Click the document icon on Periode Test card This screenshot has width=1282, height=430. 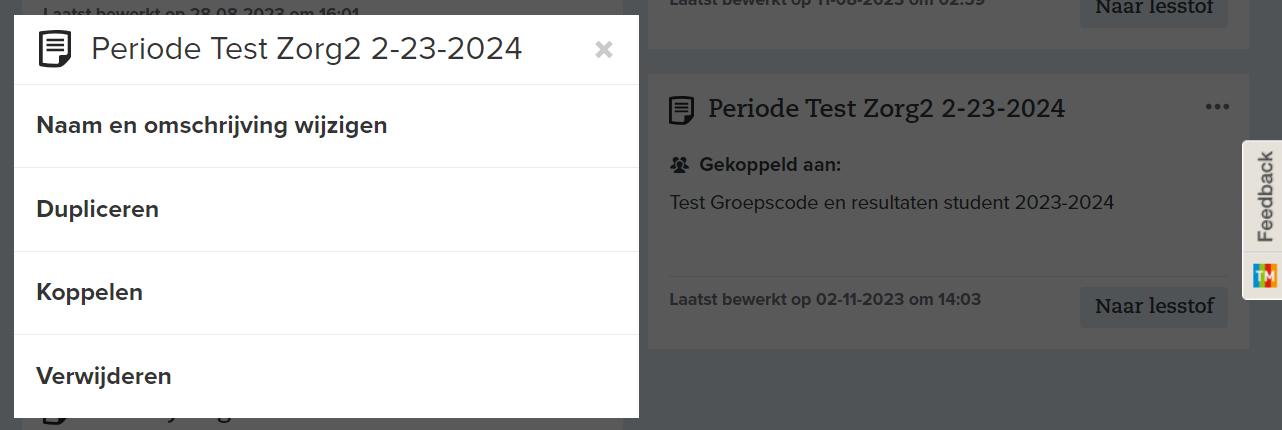click(682, 109)
